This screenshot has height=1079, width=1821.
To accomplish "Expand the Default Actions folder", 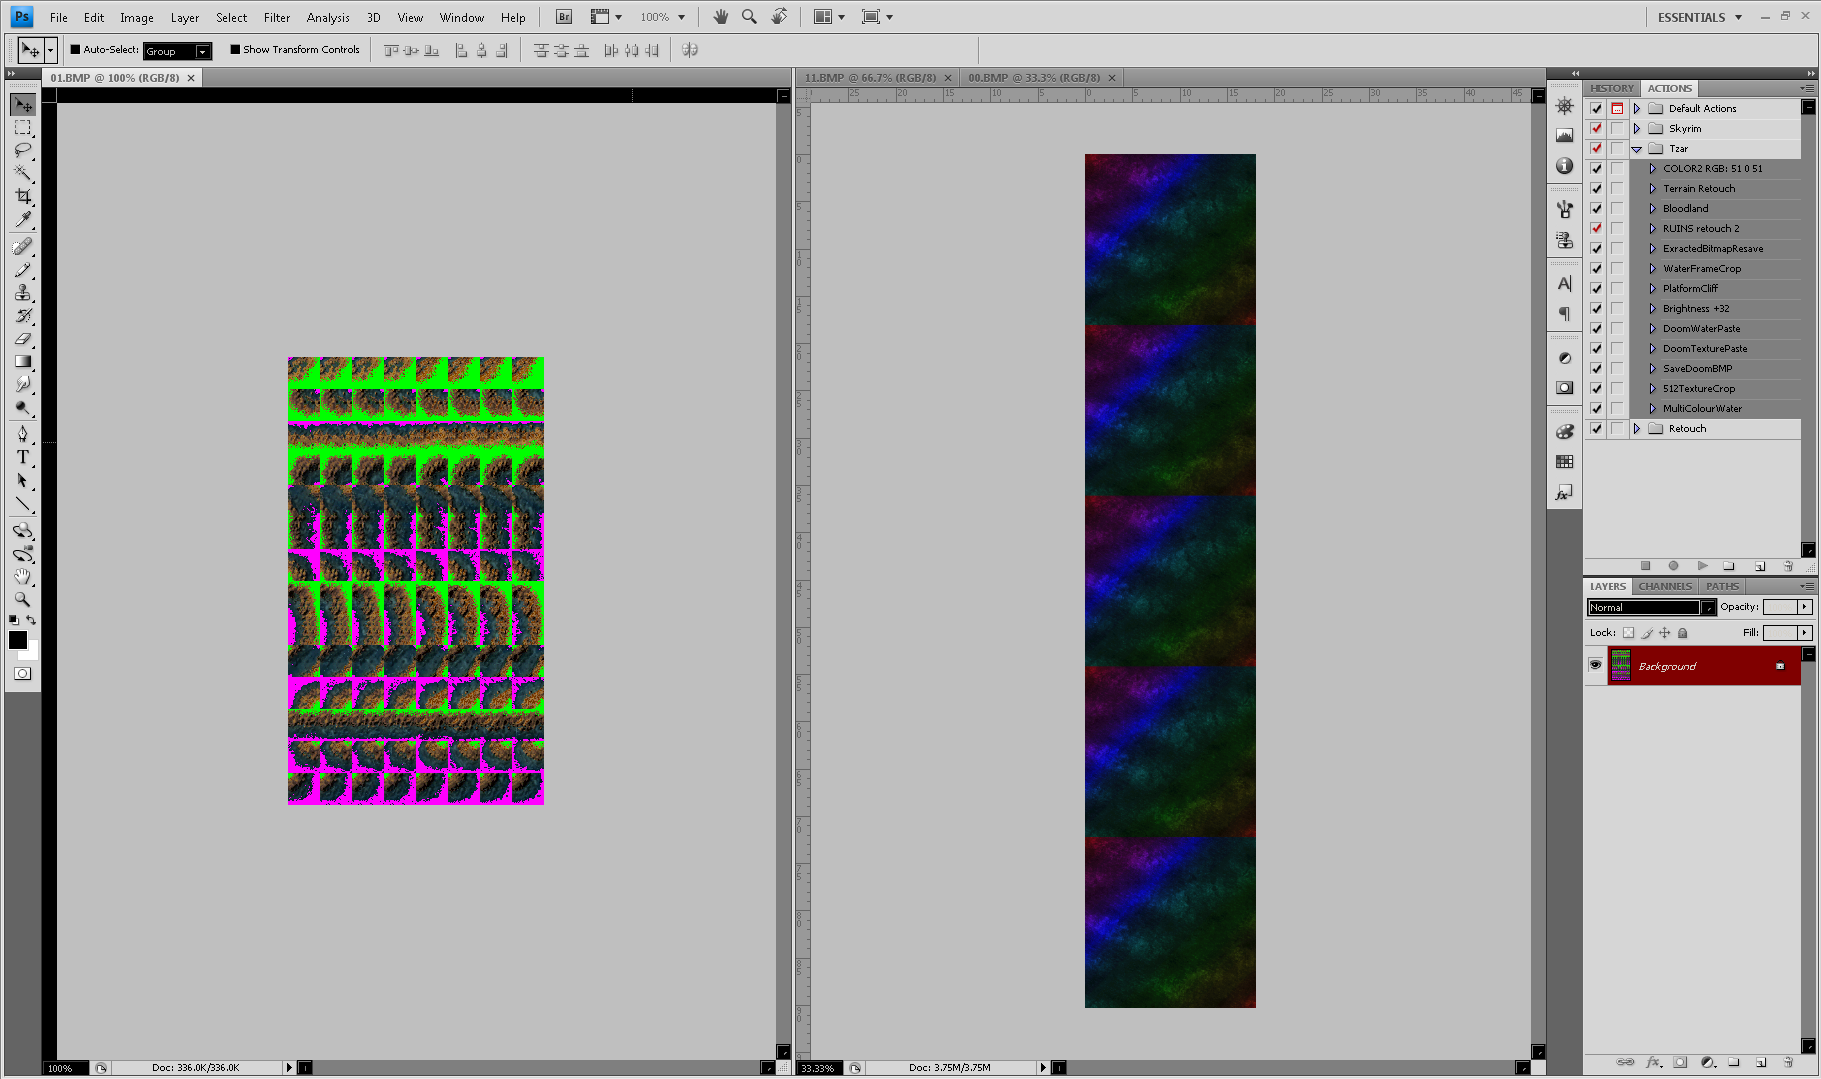I will tap(1637, 108).
